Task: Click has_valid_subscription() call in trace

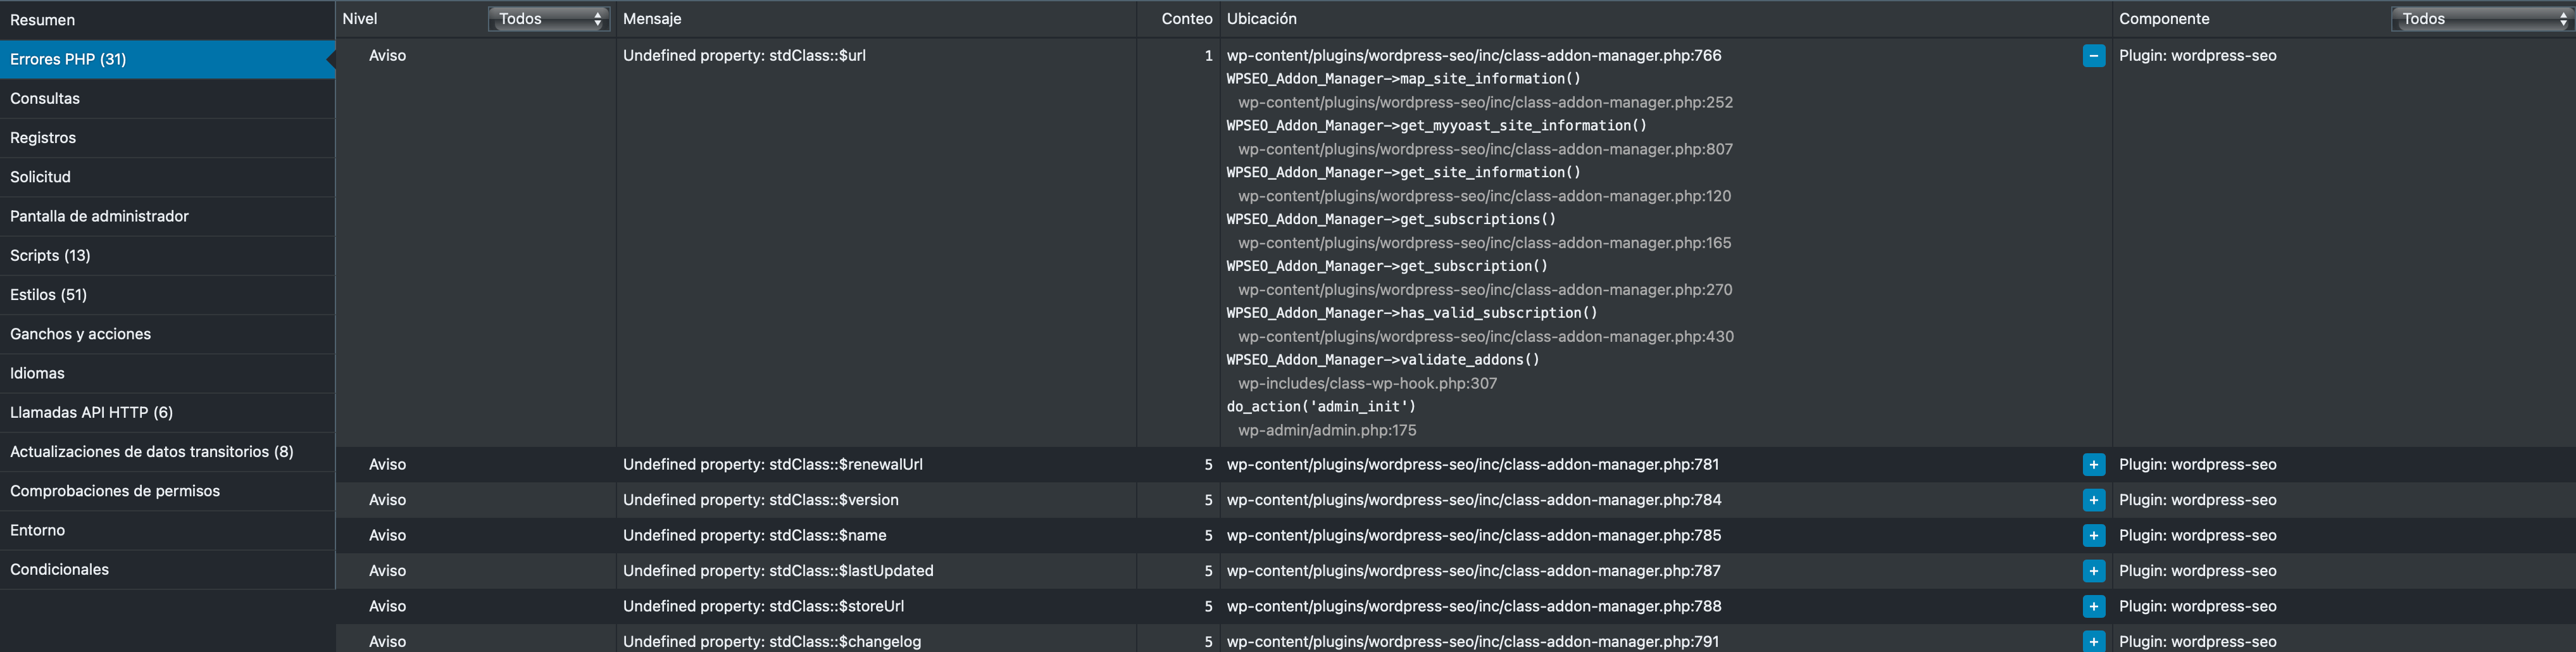Action: pos(1412,313)
